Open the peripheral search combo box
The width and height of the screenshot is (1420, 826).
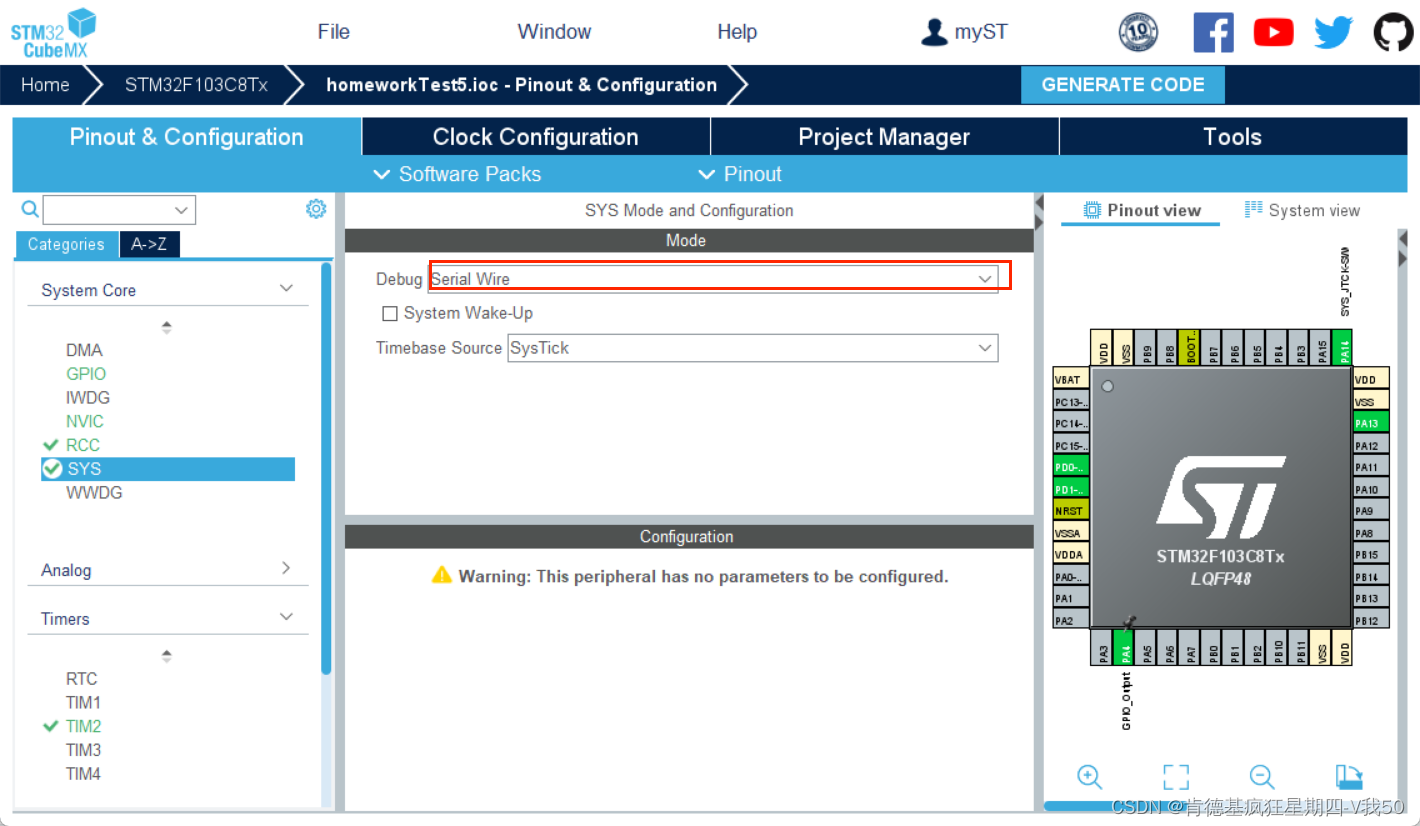(119, 210)
